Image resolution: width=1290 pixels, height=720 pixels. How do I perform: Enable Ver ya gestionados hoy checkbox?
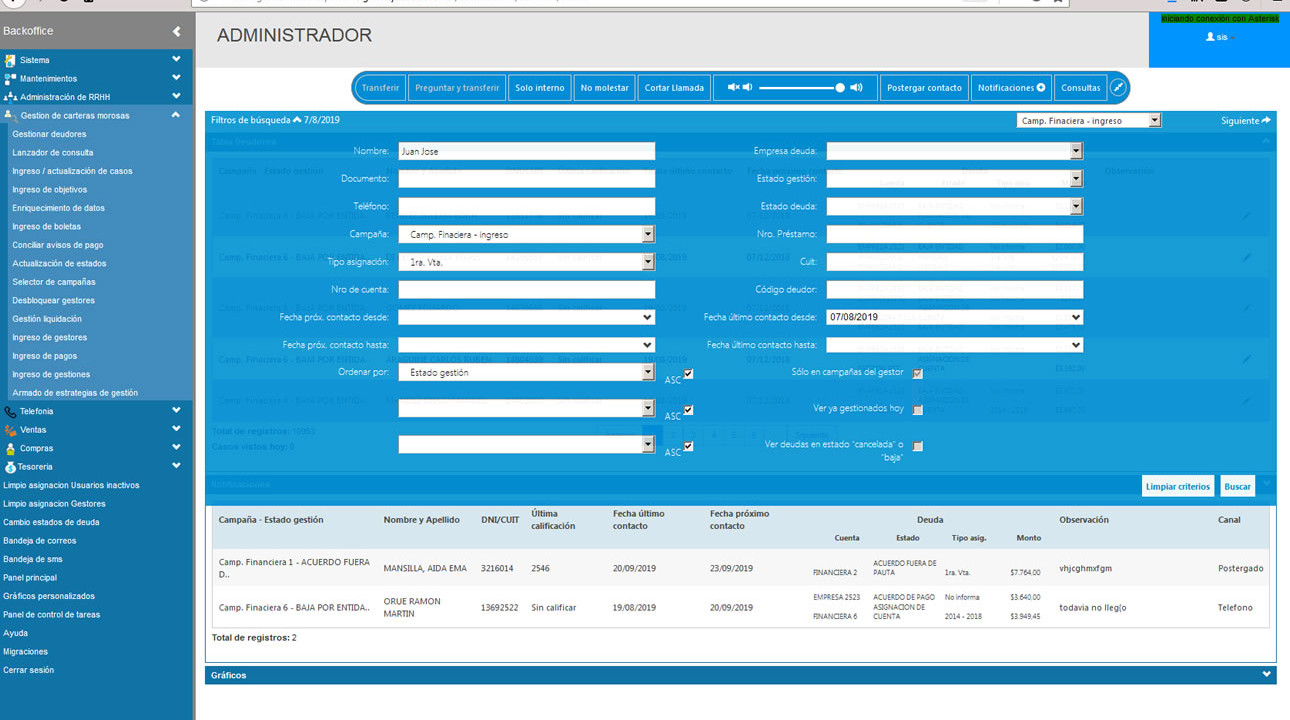(918, 410)
